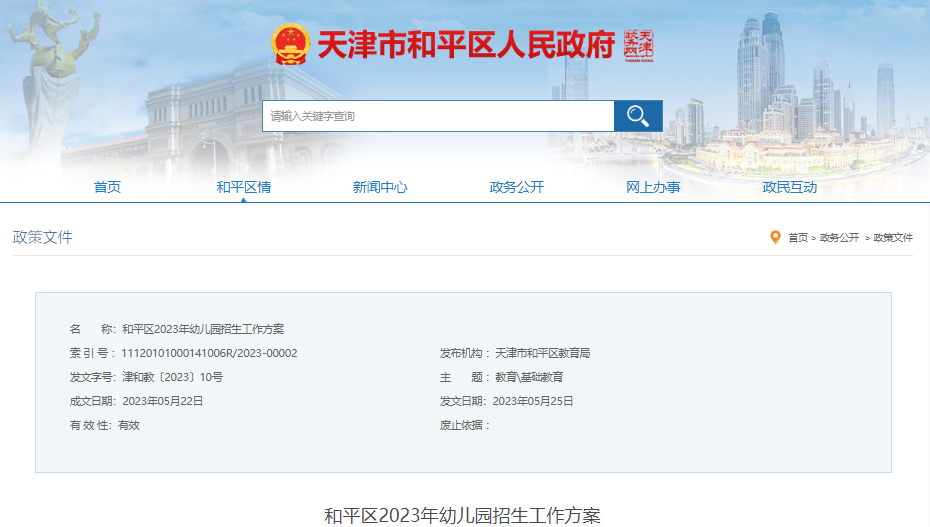Screen dimensions: 930x527
Task: Select document number 津和教〔2023〕10号
Action: pos(173,377)
